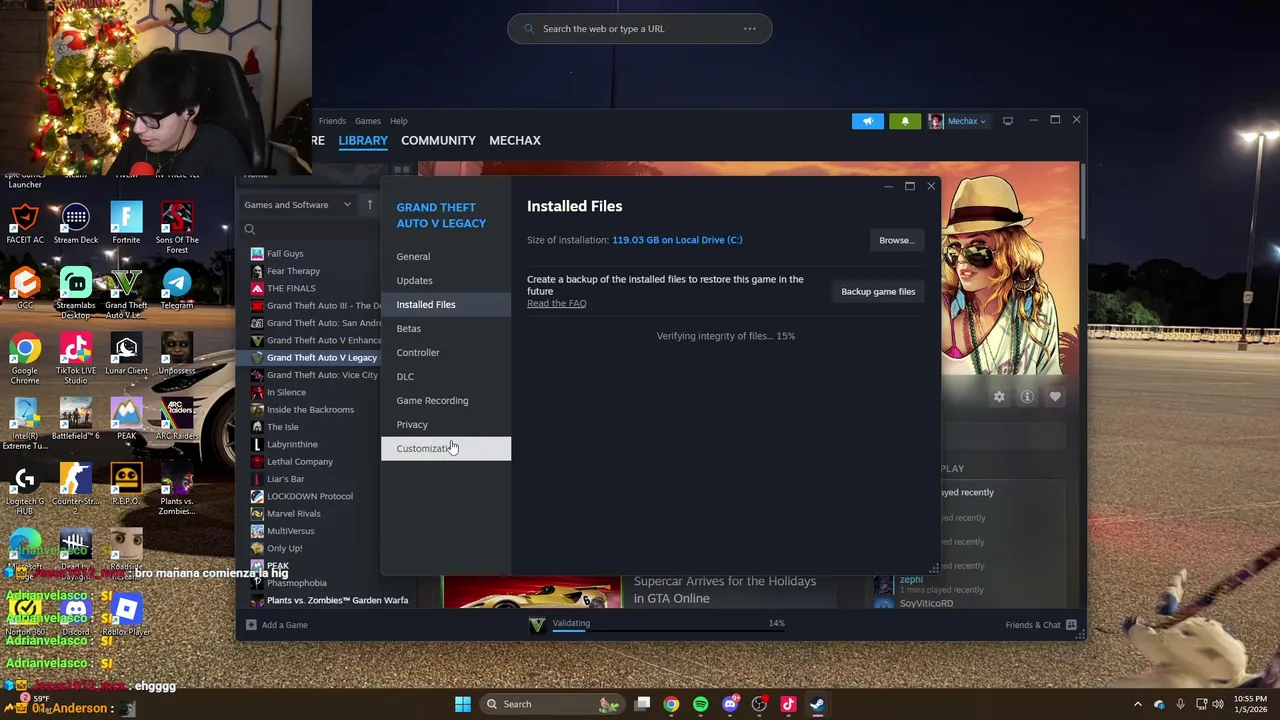Image resolution: width=1280 pixels, height=720 pixels.
Task: Open Sons Of The Forest desktop shortcut
Action: click(177, 228)
